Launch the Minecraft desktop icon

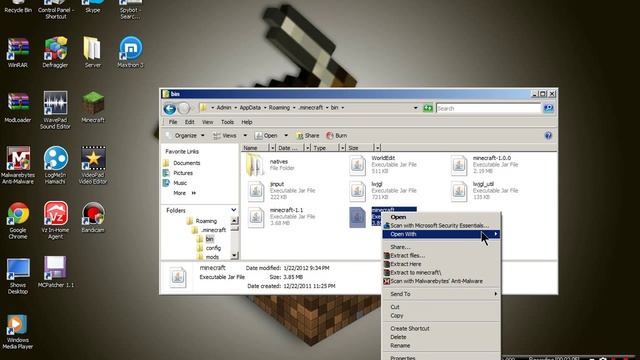coord(93,107)
